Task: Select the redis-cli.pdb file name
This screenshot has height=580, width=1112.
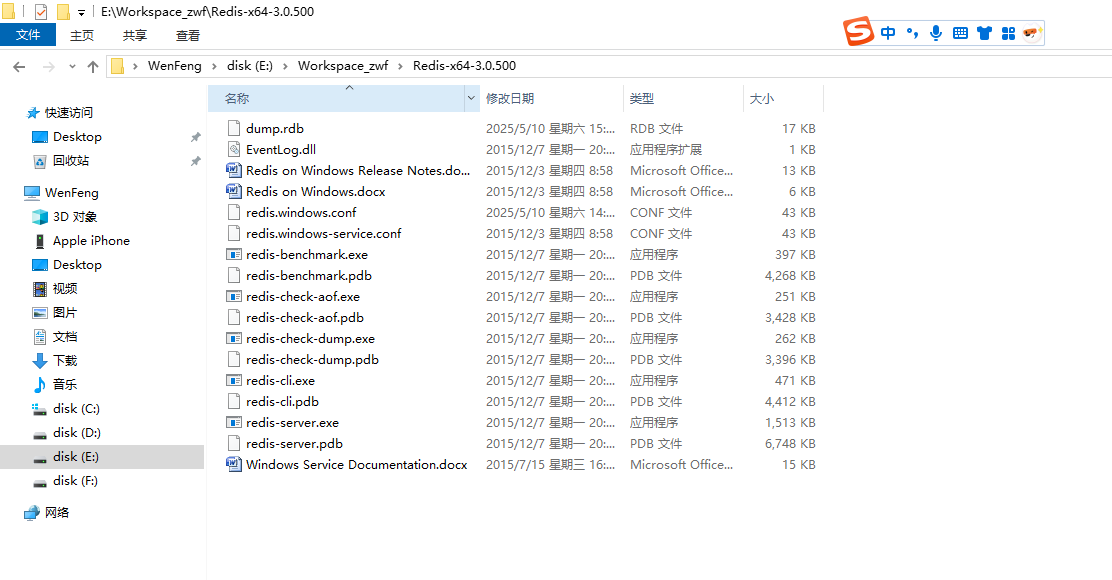Action: pyautogui.click(x=282, y=402)
